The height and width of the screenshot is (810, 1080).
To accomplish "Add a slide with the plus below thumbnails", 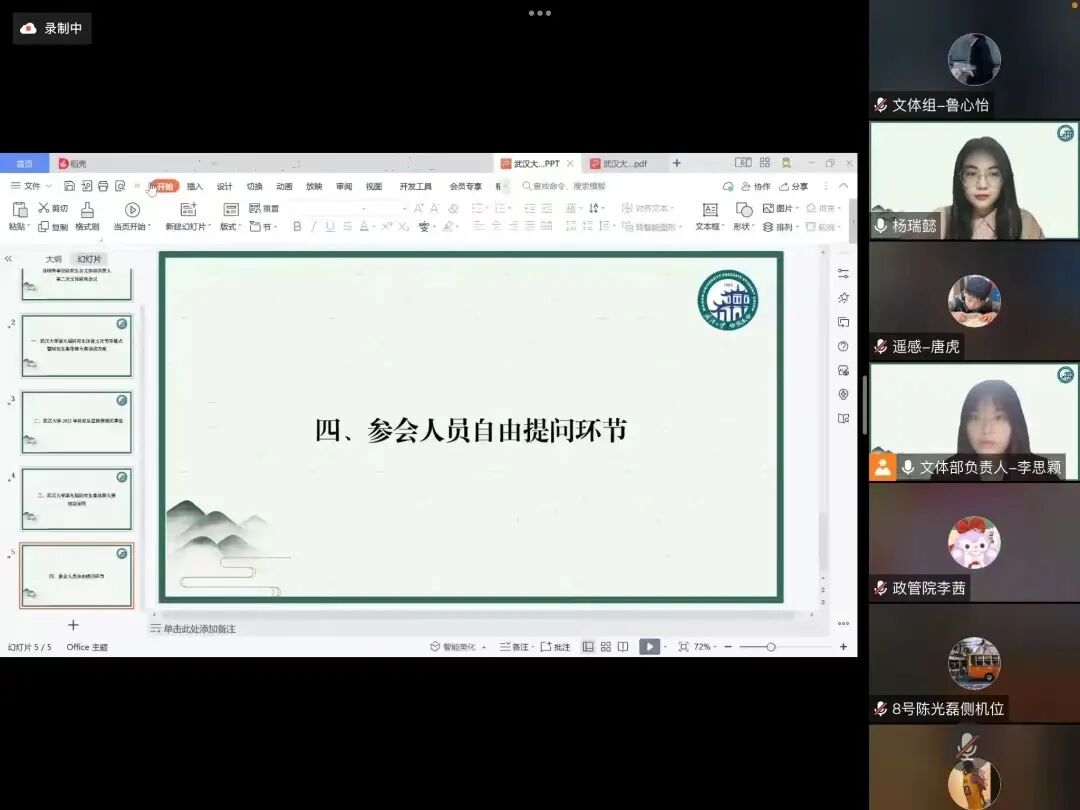I will [73, 625].
